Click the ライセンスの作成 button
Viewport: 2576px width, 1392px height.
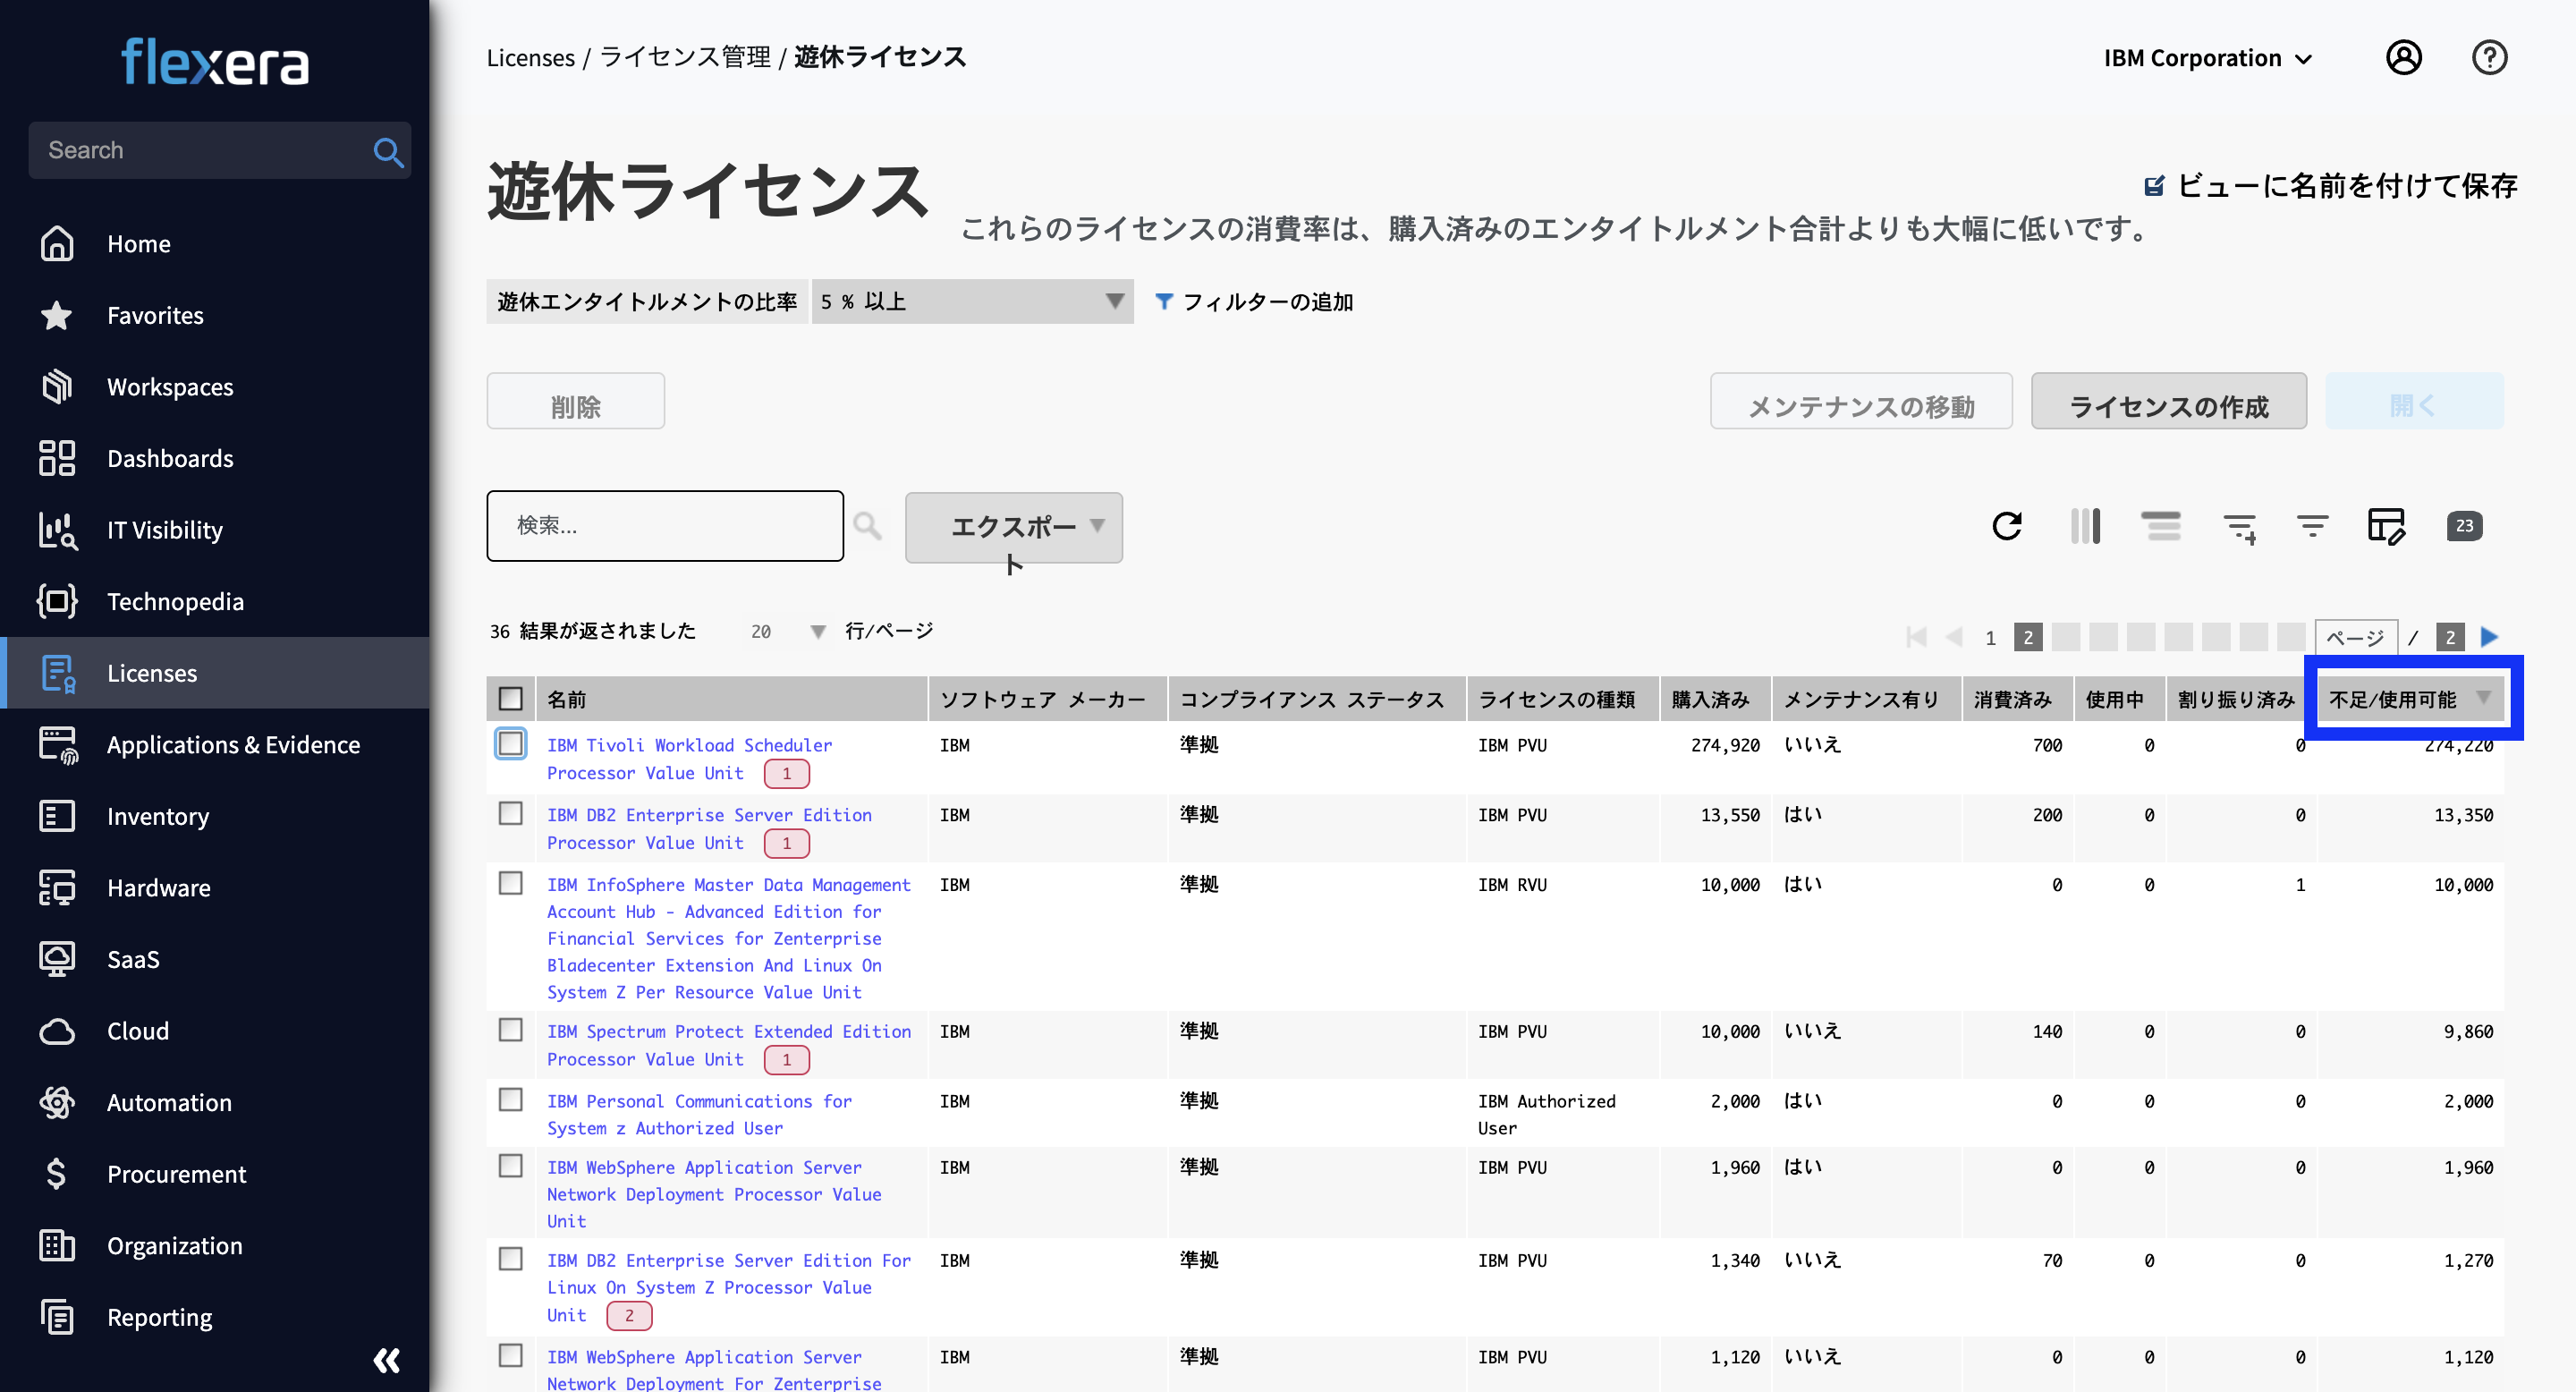coord(2168,401)
